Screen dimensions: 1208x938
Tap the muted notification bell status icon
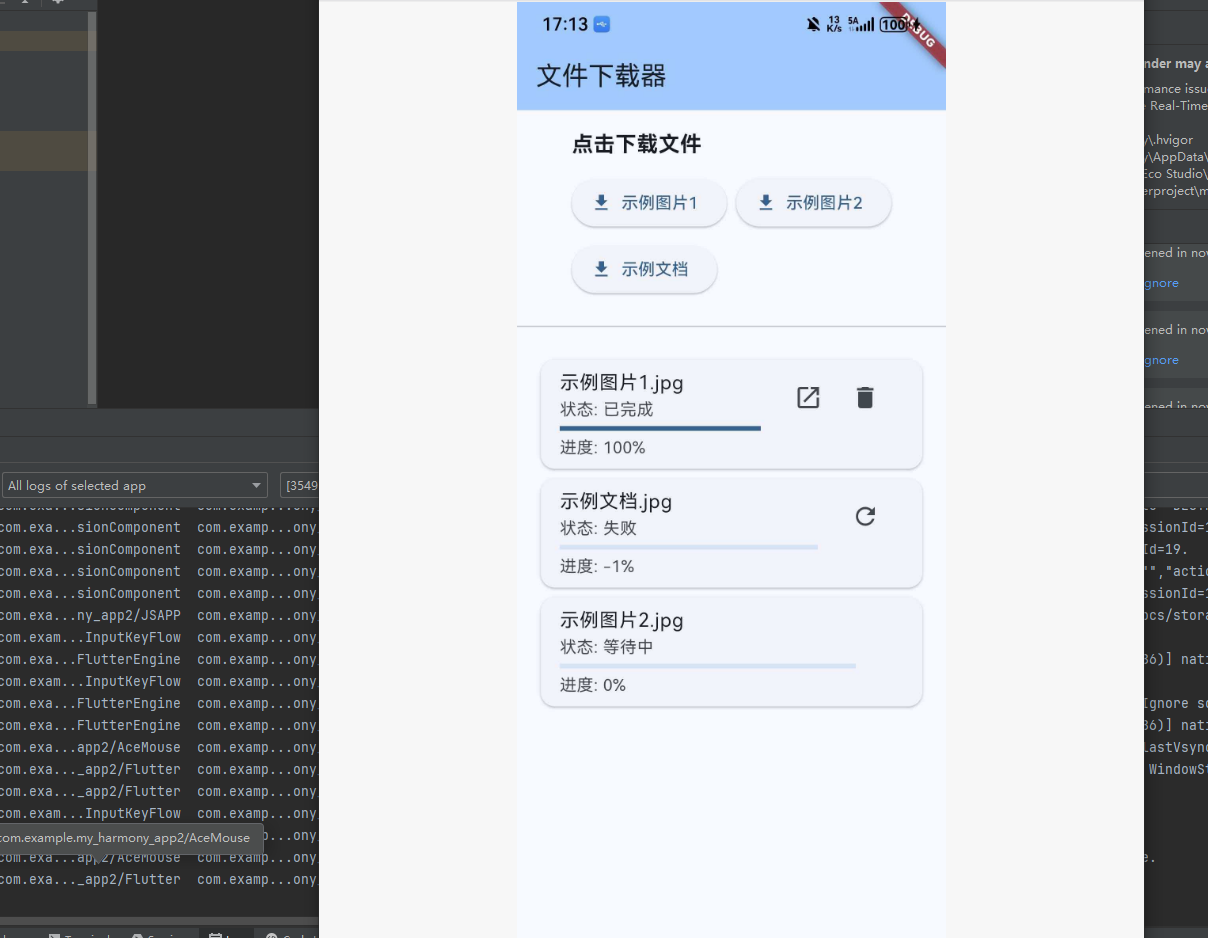pos(812,24)
